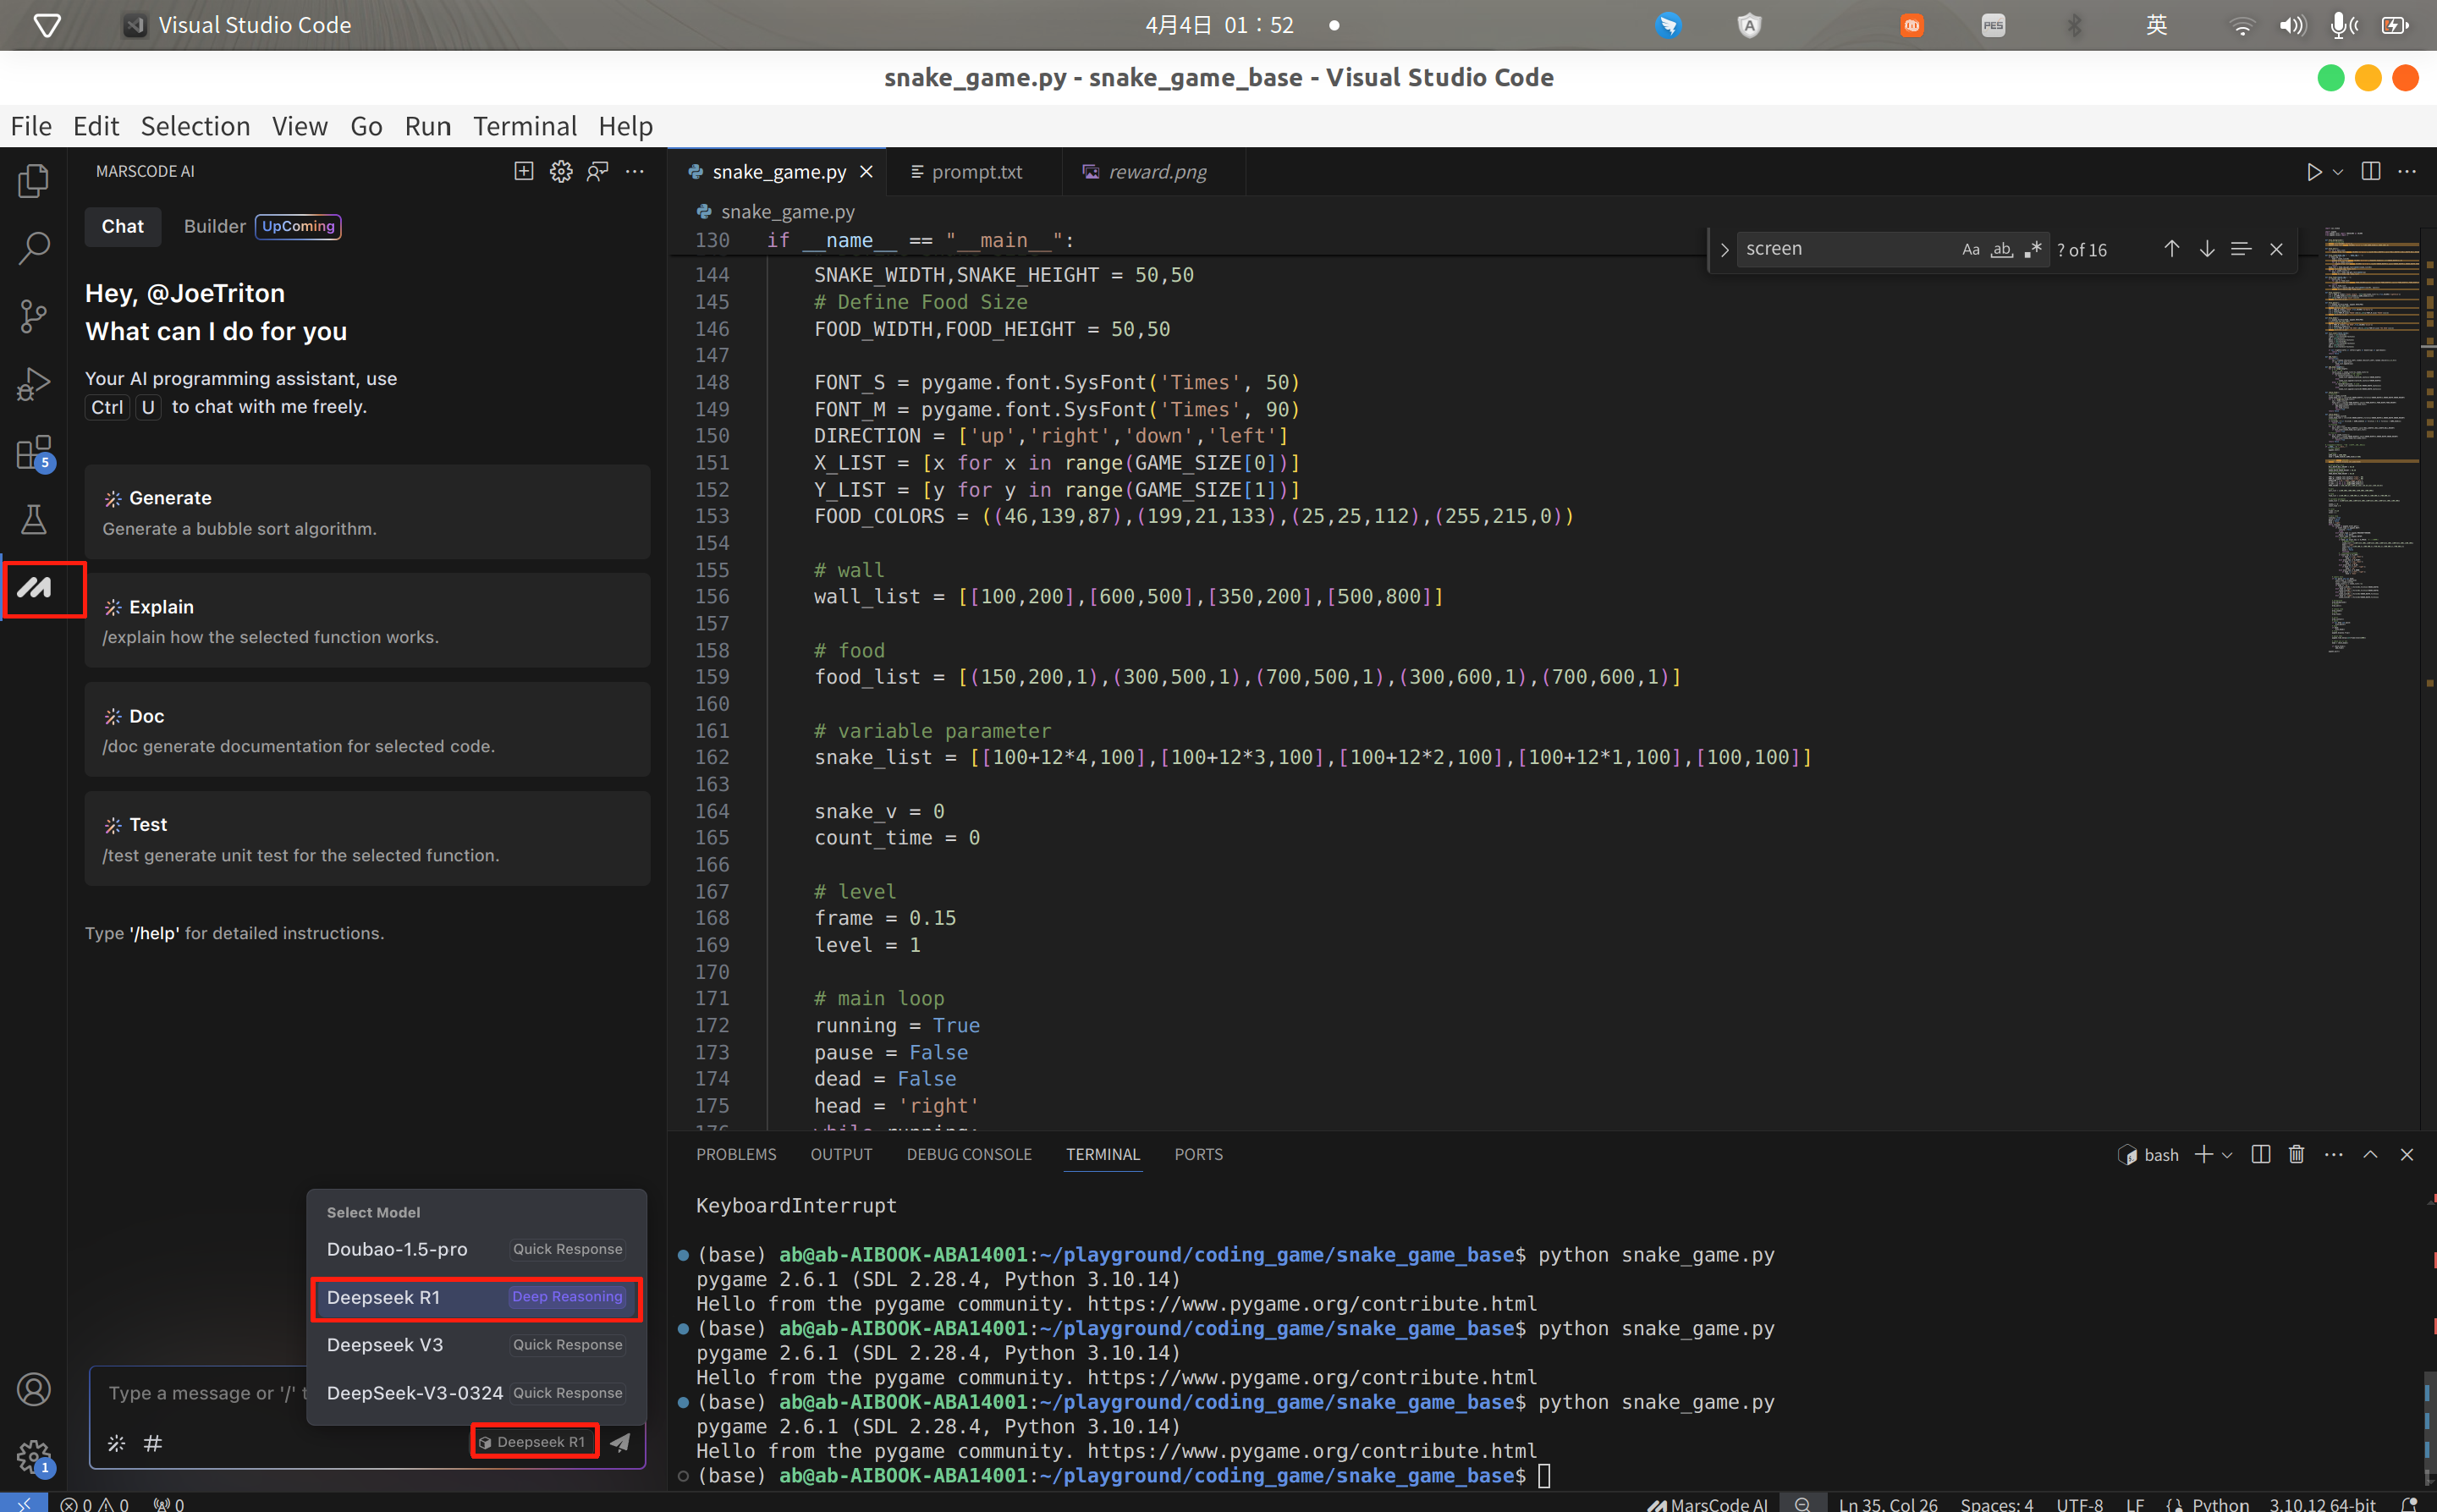Open the Terminal menu

[524, 126]
